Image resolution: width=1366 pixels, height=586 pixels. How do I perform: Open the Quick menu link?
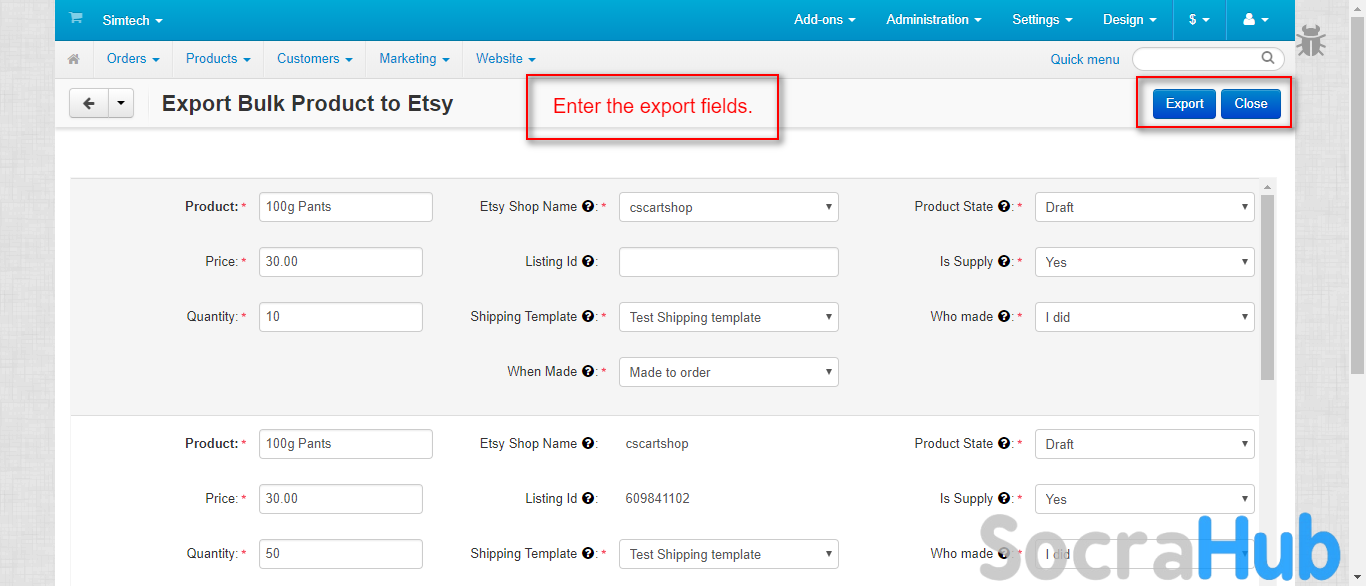(1085, 59)
